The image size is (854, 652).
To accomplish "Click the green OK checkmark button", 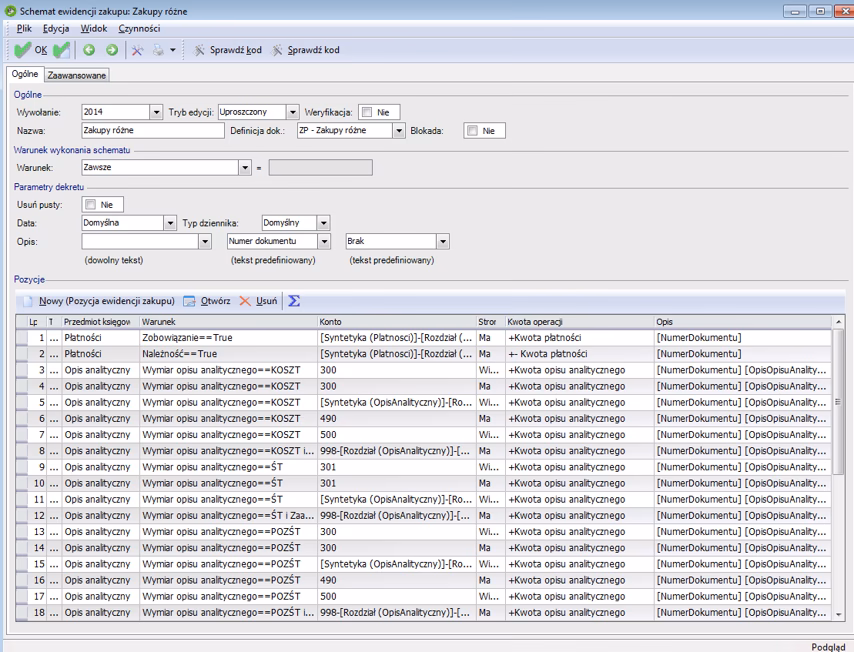I will 30,50.
